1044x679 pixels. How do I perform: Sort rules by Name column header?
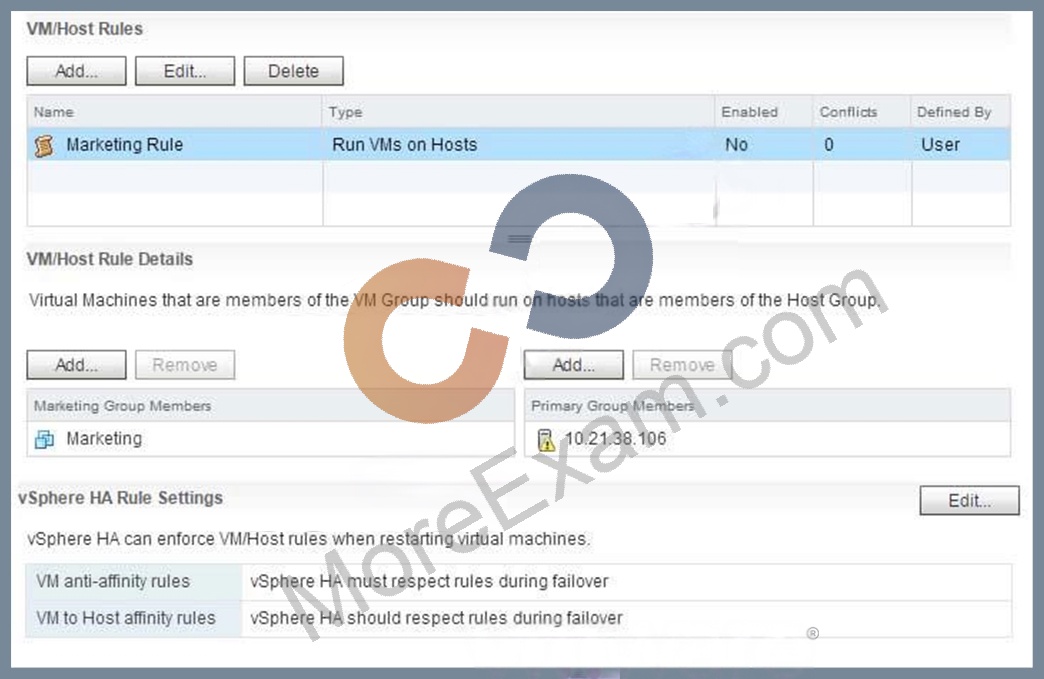pos(175,112)
